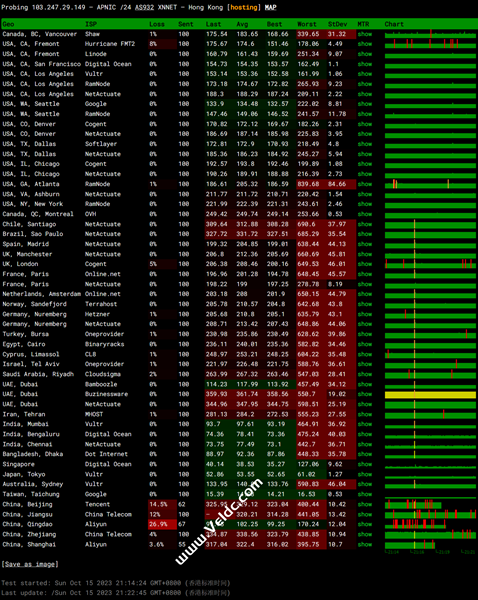
Task: Click the ISP column header
Action: (x=90, y=24)
